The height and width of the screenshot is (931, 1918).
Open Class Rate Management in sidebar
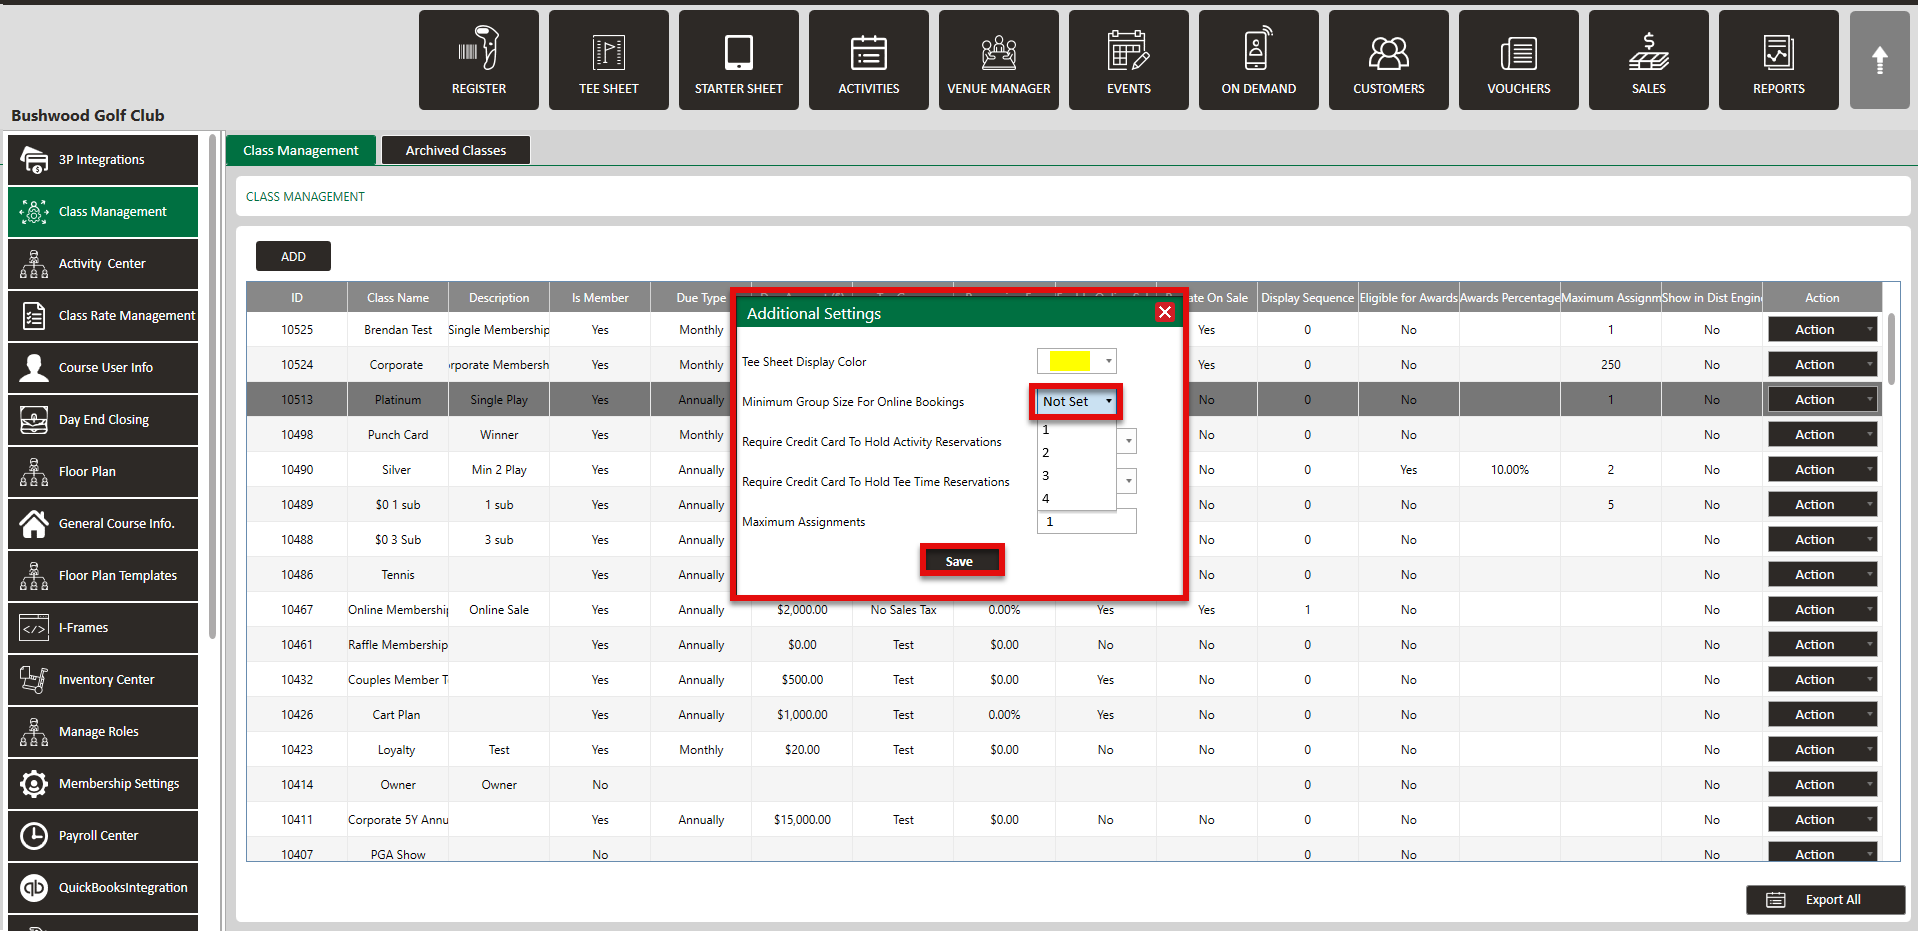103,316
